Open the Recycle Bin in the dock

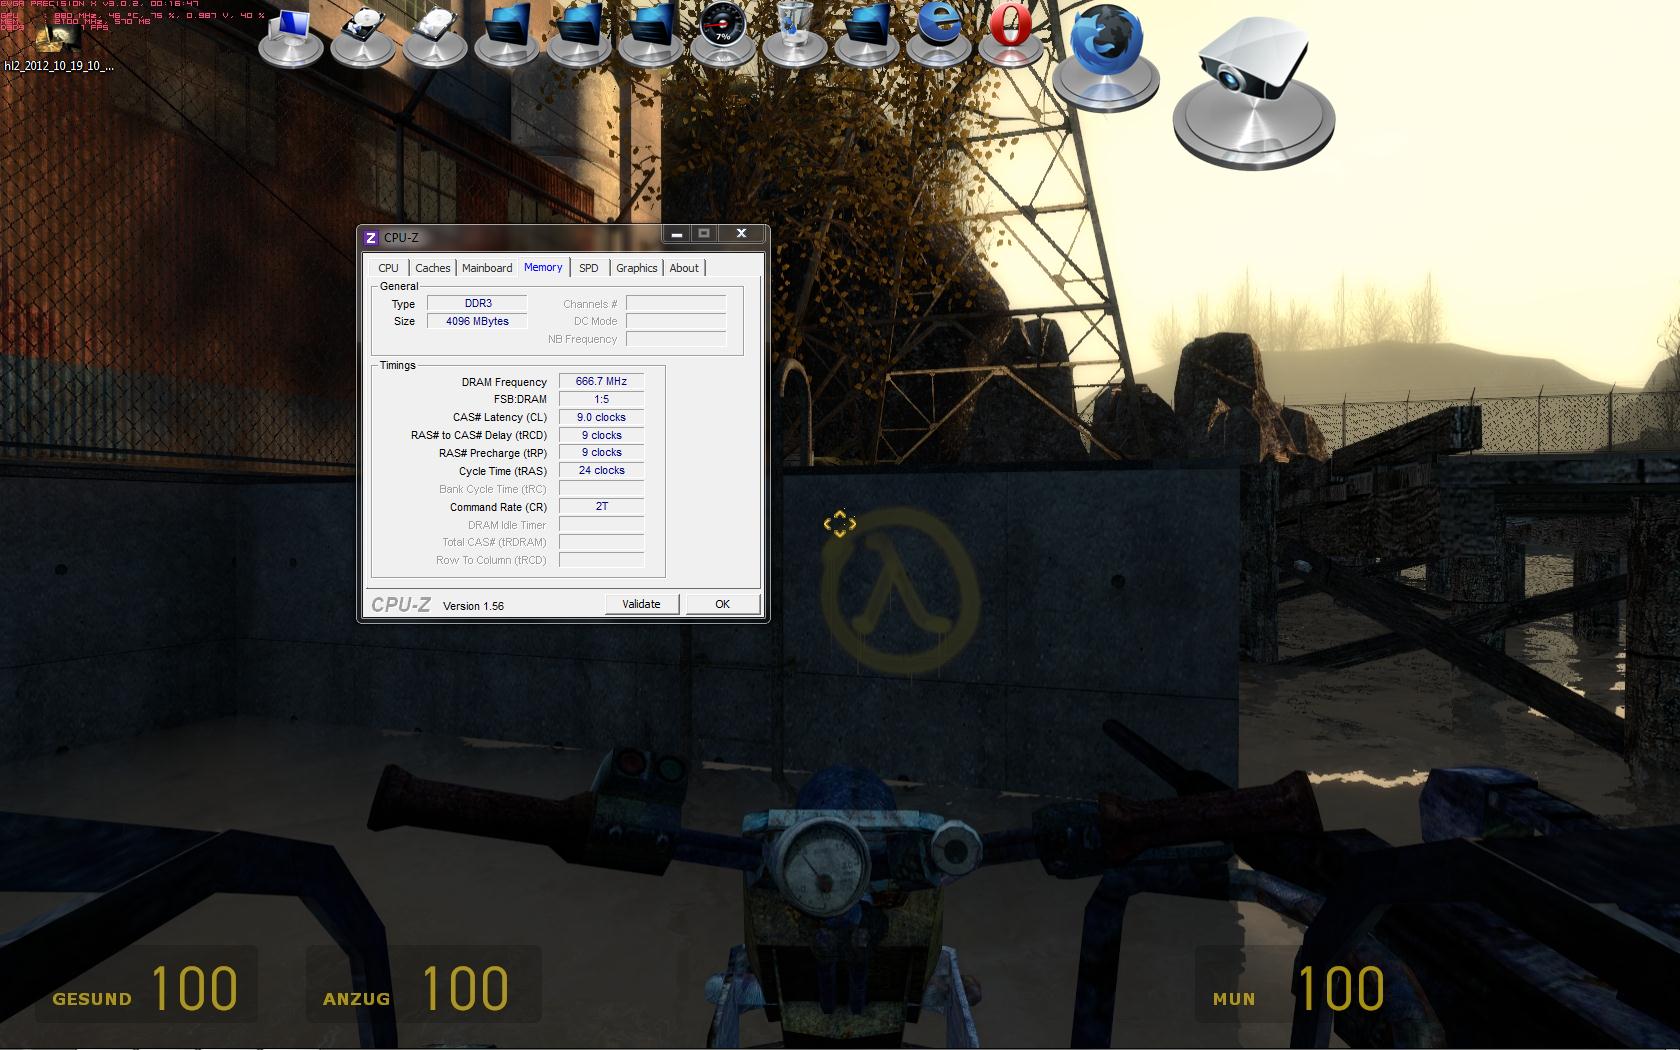coord(795,35)
